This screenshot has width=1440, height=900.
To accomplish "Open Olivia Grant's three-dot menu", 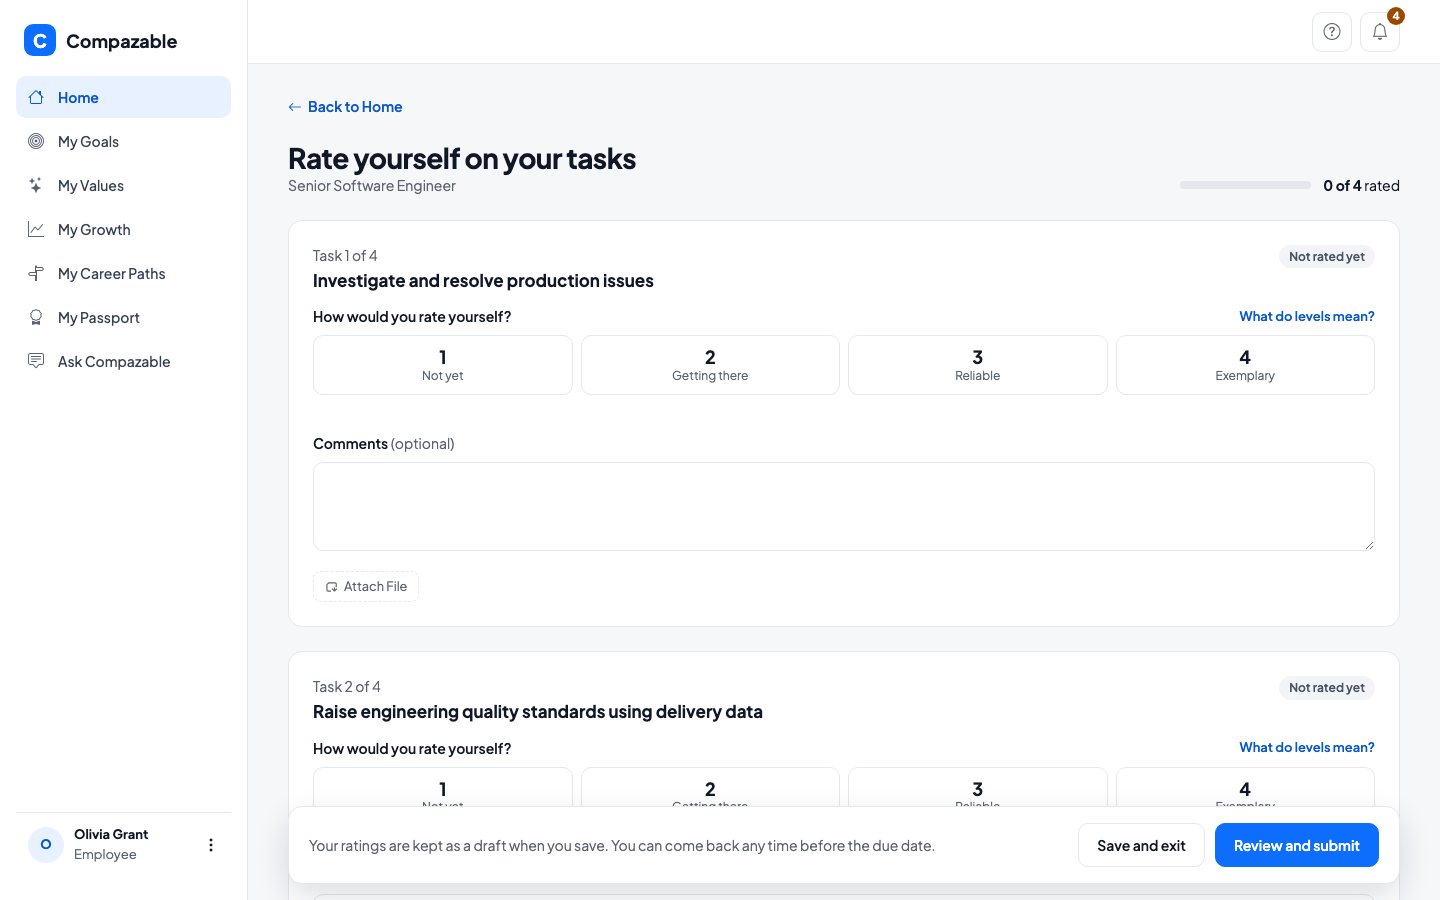I will [211, 845].
